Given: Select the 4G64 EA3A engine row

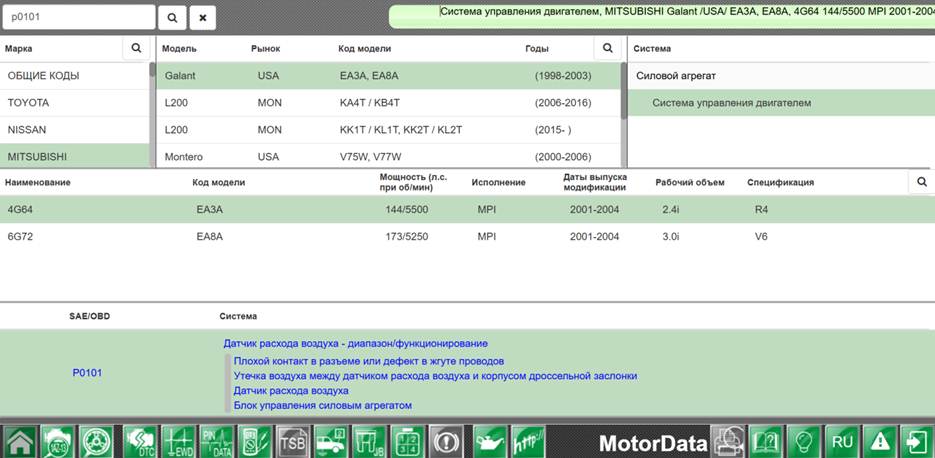Looking at the screenshot, I should click(468, 209).
